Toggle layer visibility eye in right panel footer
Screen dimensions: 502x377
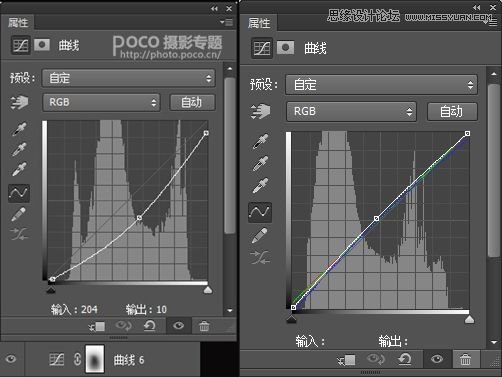point(437,359)
